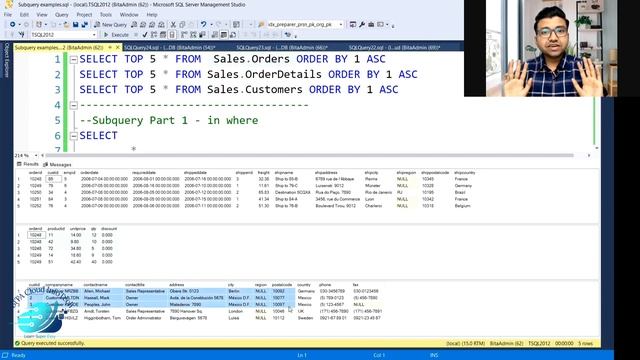Open the File menu
This screenshot has height=360, width=640.
click(x=8, y=15)
